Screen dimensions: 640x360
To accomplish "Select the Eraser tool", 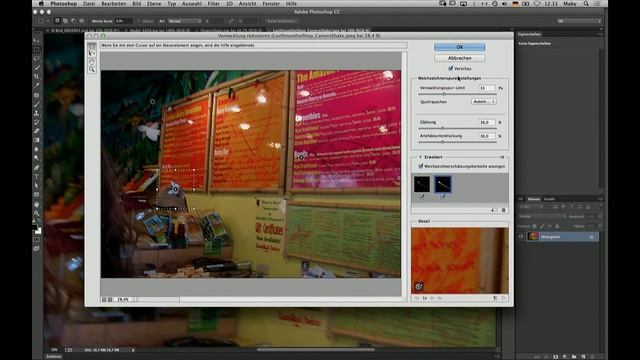I will [37, 131].
